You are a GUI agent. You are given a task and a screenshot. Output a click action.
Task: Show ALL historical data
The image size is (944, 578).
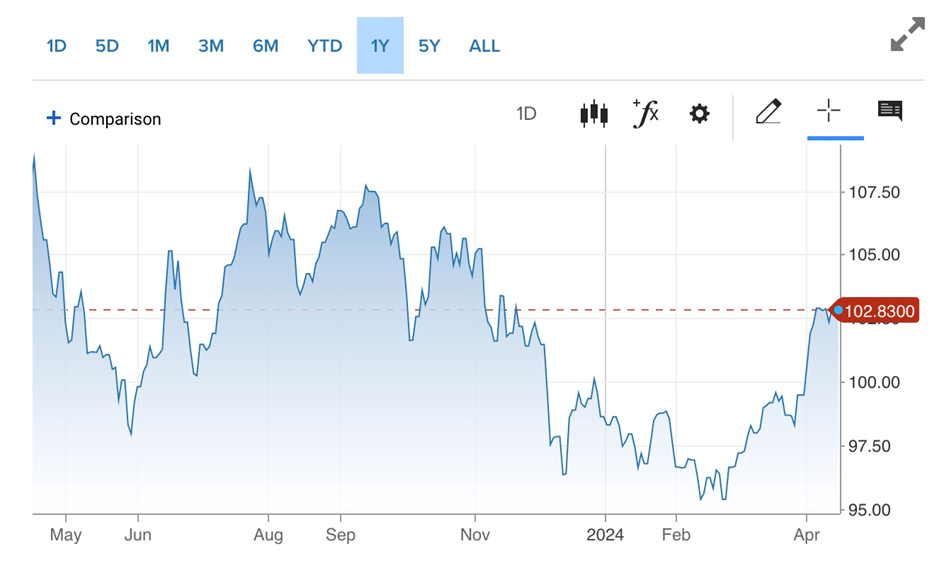[x=484, y=46]
